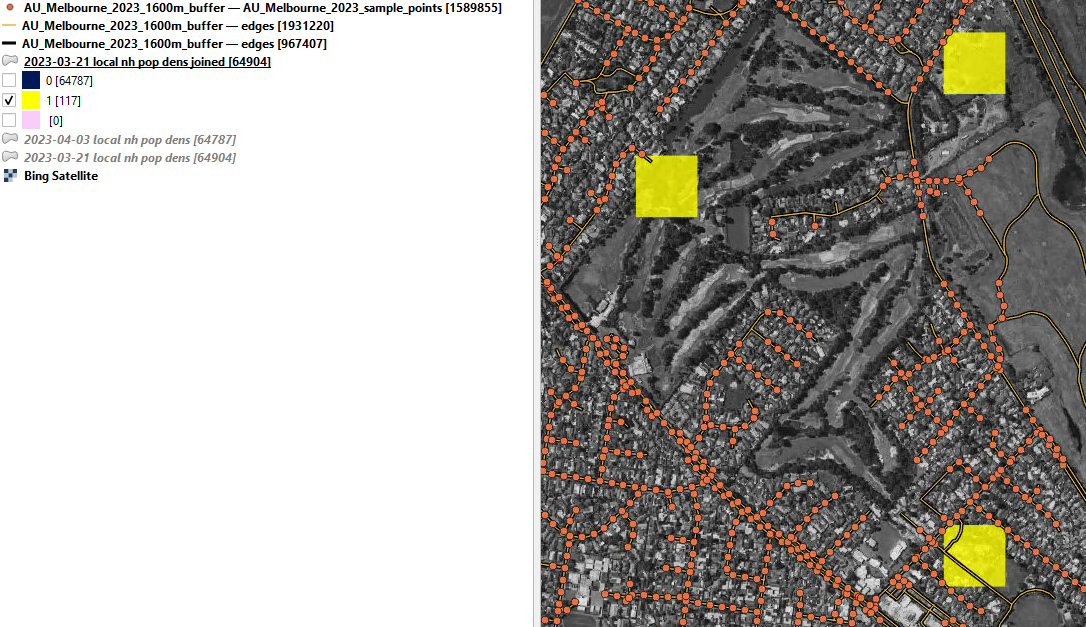Screen dimensions: 1086x627
Task: Click the dark blue 0 class swatch
Action: click(x=31, y=80)
